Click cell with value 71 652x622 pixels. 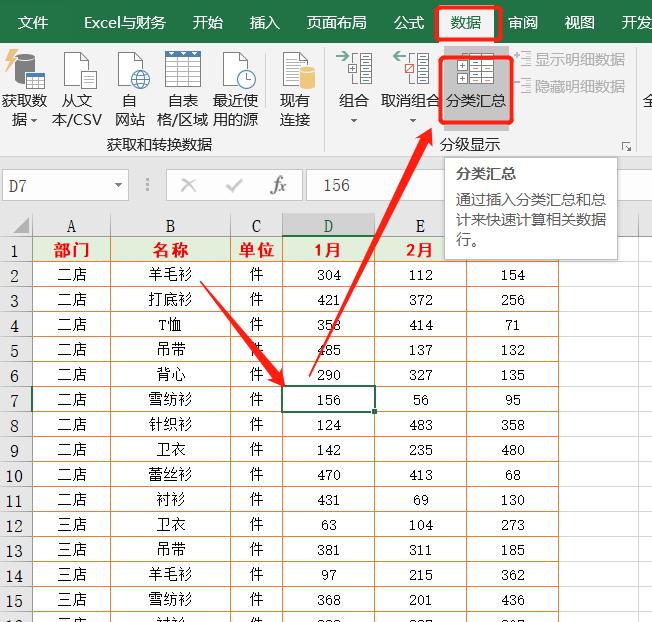(512, 324)
